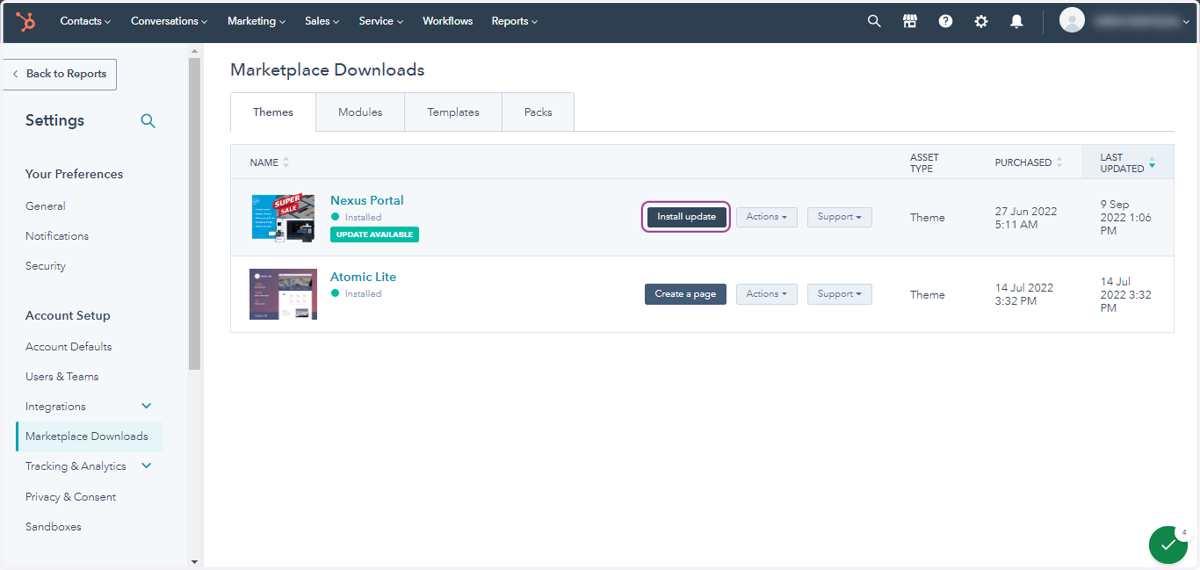Click Back to Reports button
The height and width of the screenshot is (570, 1200).
click(60, 74)
